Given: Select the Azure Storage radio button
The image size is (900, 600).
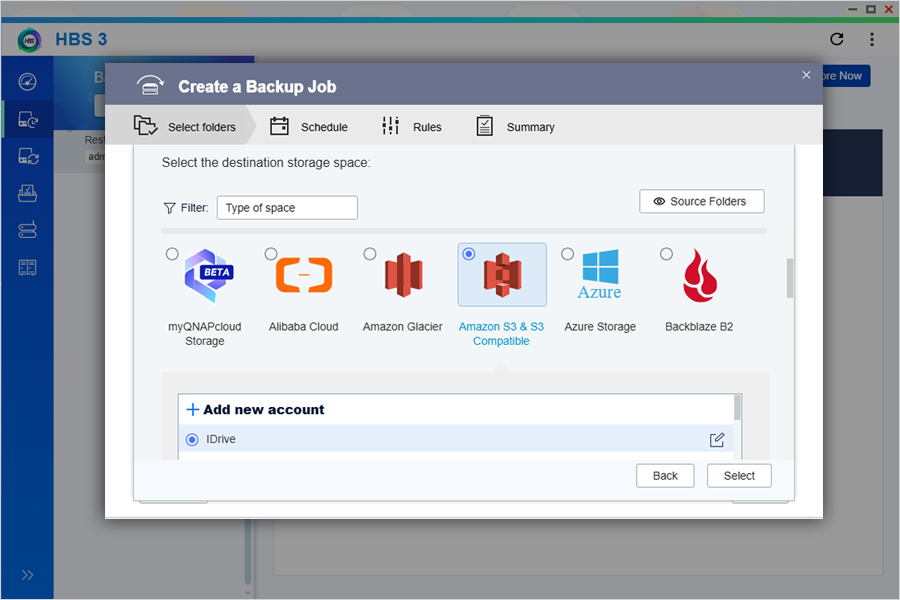Looking at the screenshot, I should (x=567, y=254).
